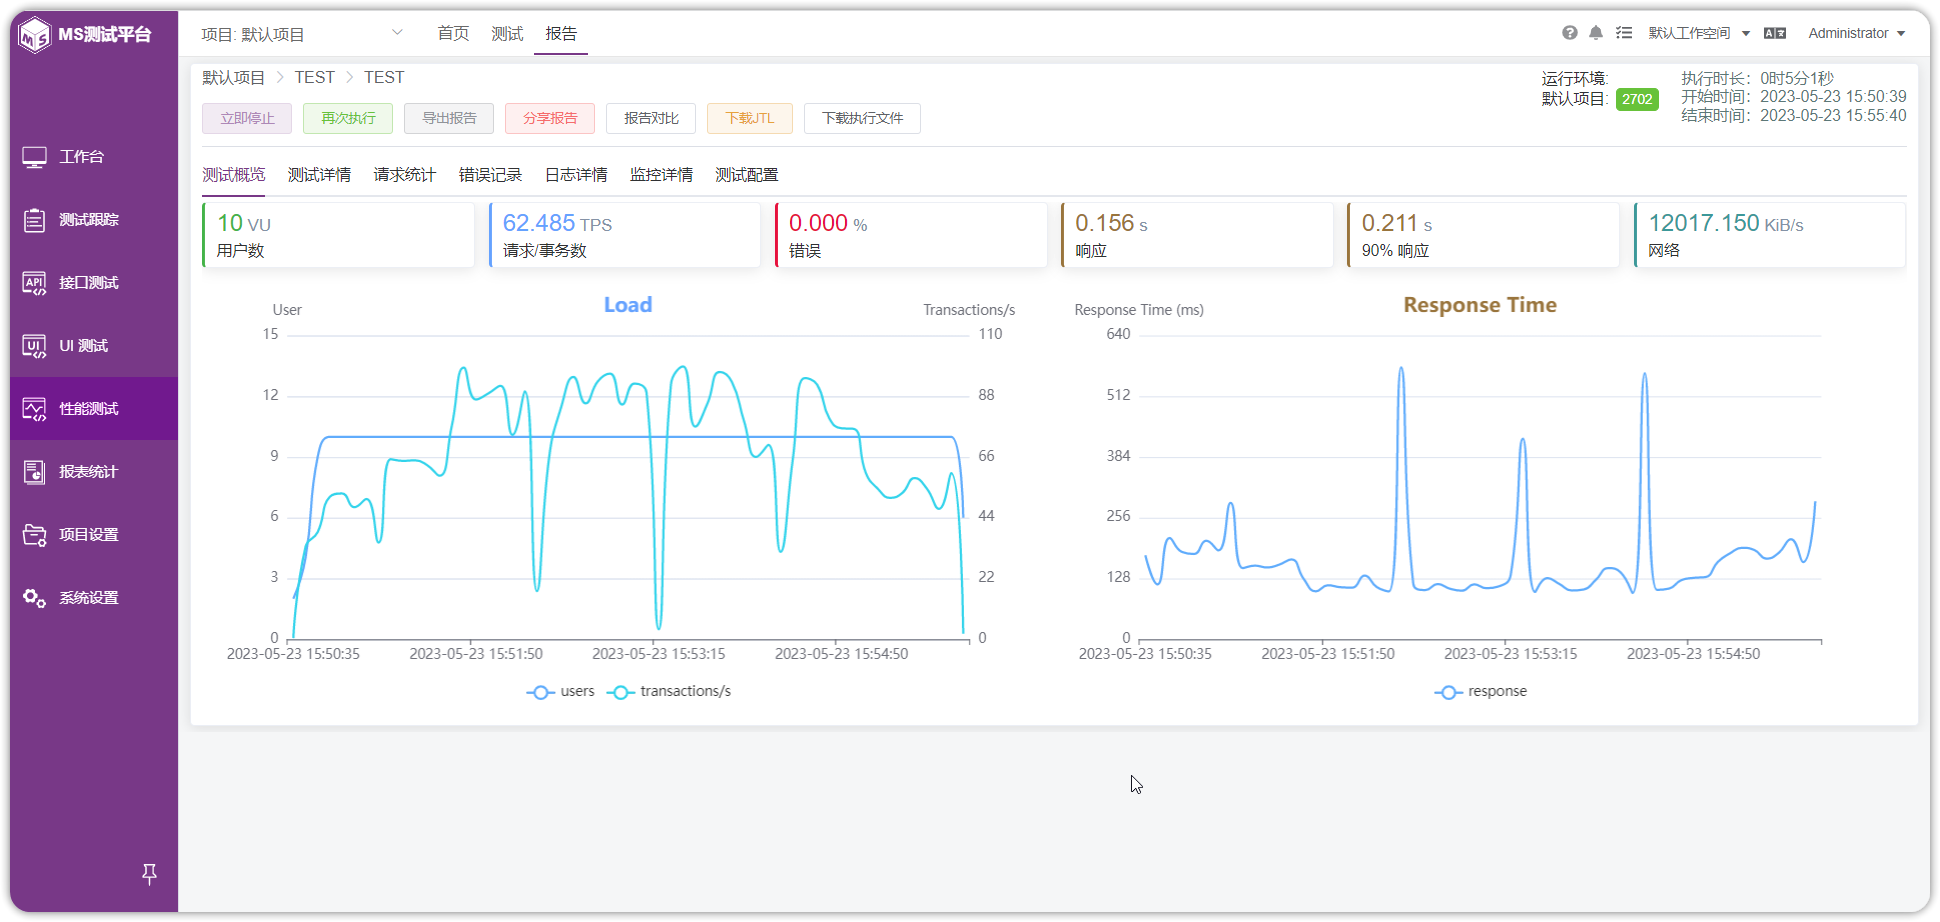
Task: Switch to the 测试配置 tab
Action: coord(747,175)
